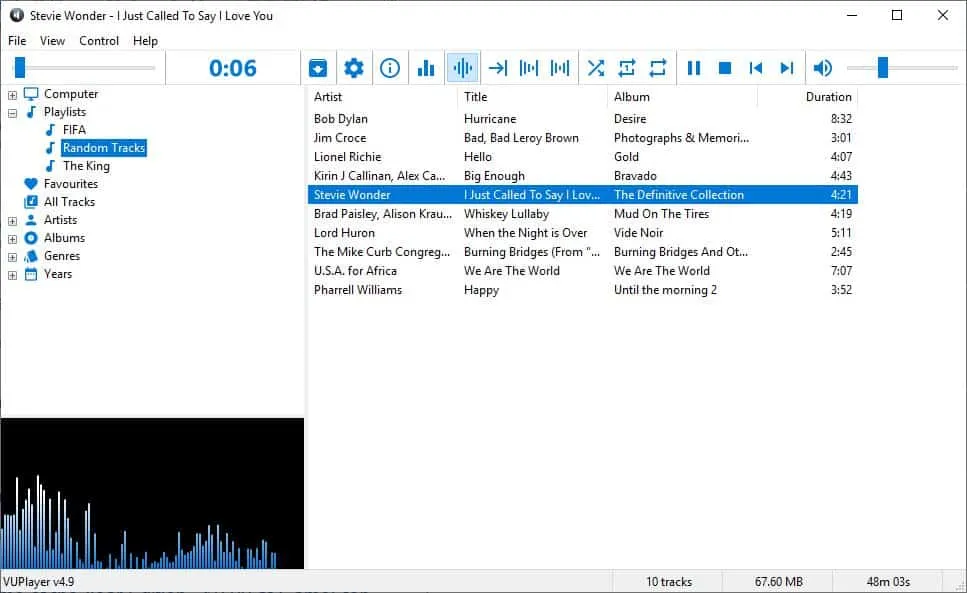
Task: Open the FIFA playlist
Action: pos(74,130)
